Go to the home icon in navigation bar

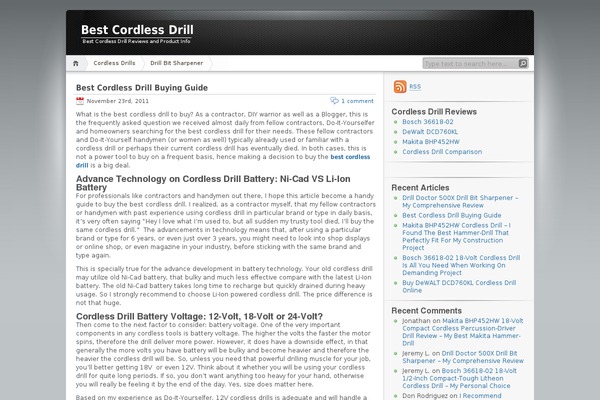pos(76,63)
